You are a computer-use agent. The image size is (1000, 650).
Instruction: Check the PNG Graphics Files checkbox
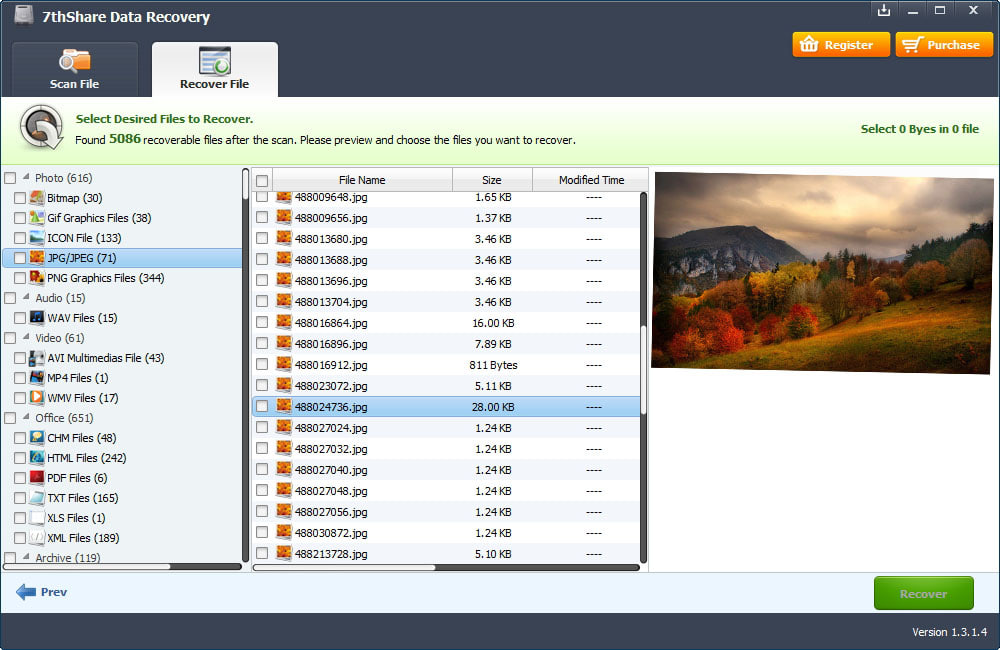pos(20,278)
